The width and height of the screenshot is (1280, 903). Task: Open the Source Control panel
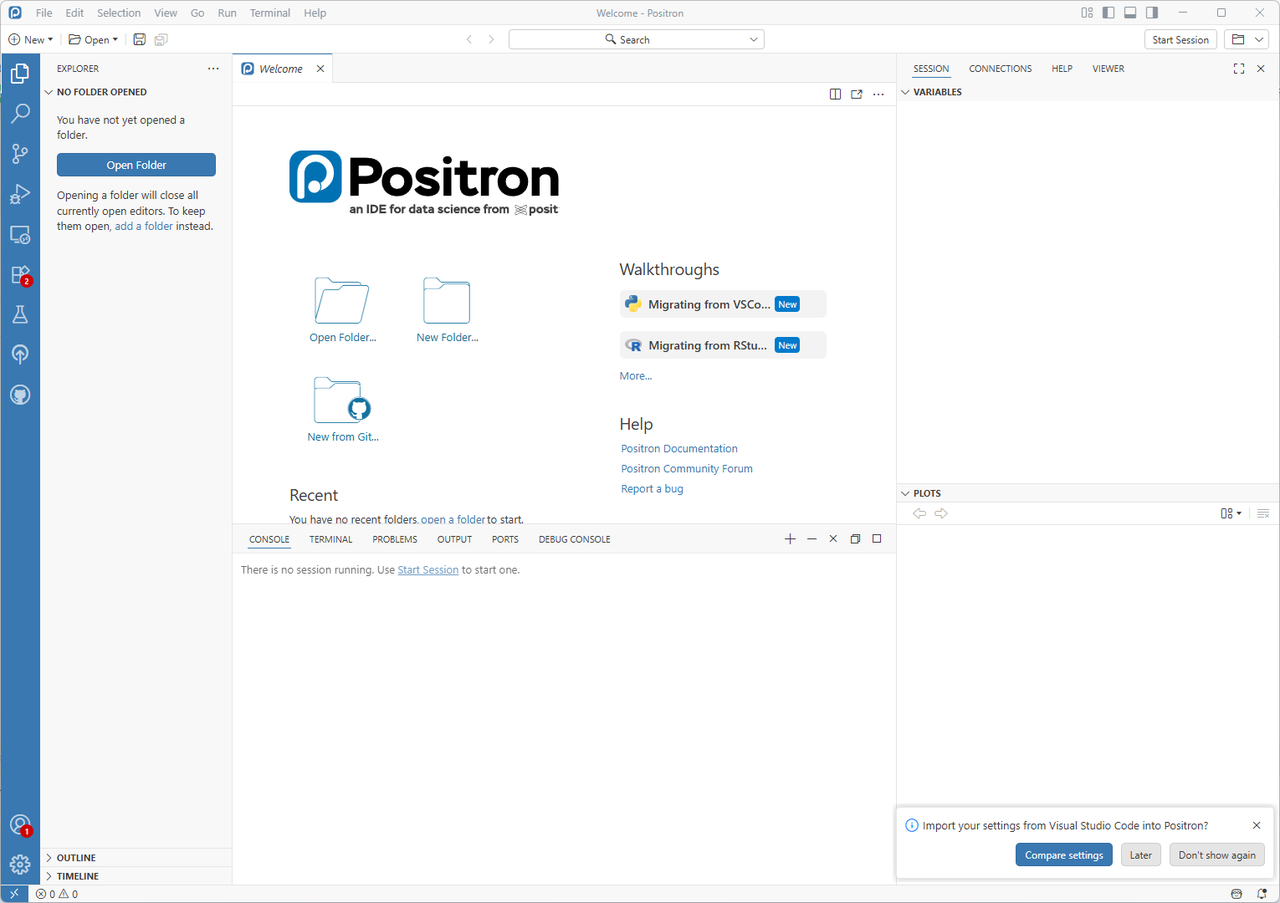20,153
